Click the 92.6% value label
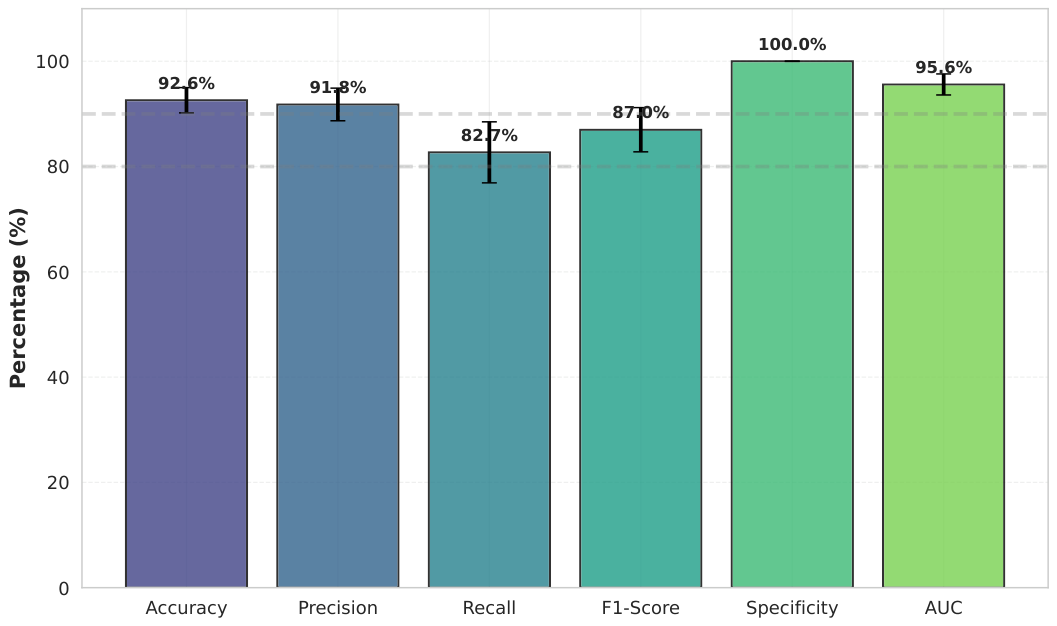The image size is (1057, 626). click(186, 84)
